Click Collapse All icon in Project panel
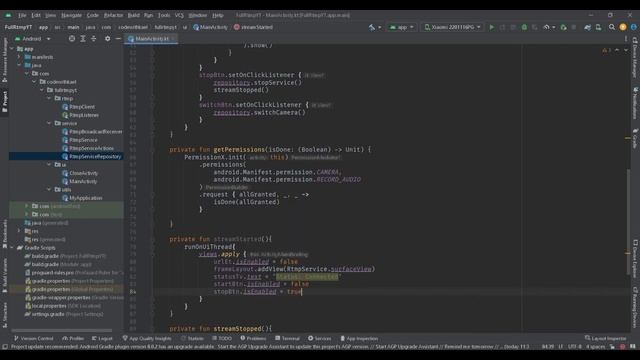Viewport: 640px width, 360px height. pyautogui.click(x=93, y=38)
